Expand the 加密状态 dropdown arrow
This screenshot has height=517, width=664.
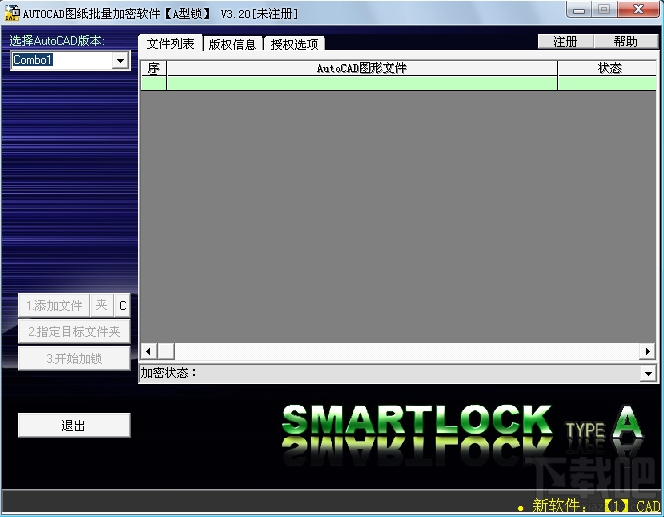click(x=648, y=373)
